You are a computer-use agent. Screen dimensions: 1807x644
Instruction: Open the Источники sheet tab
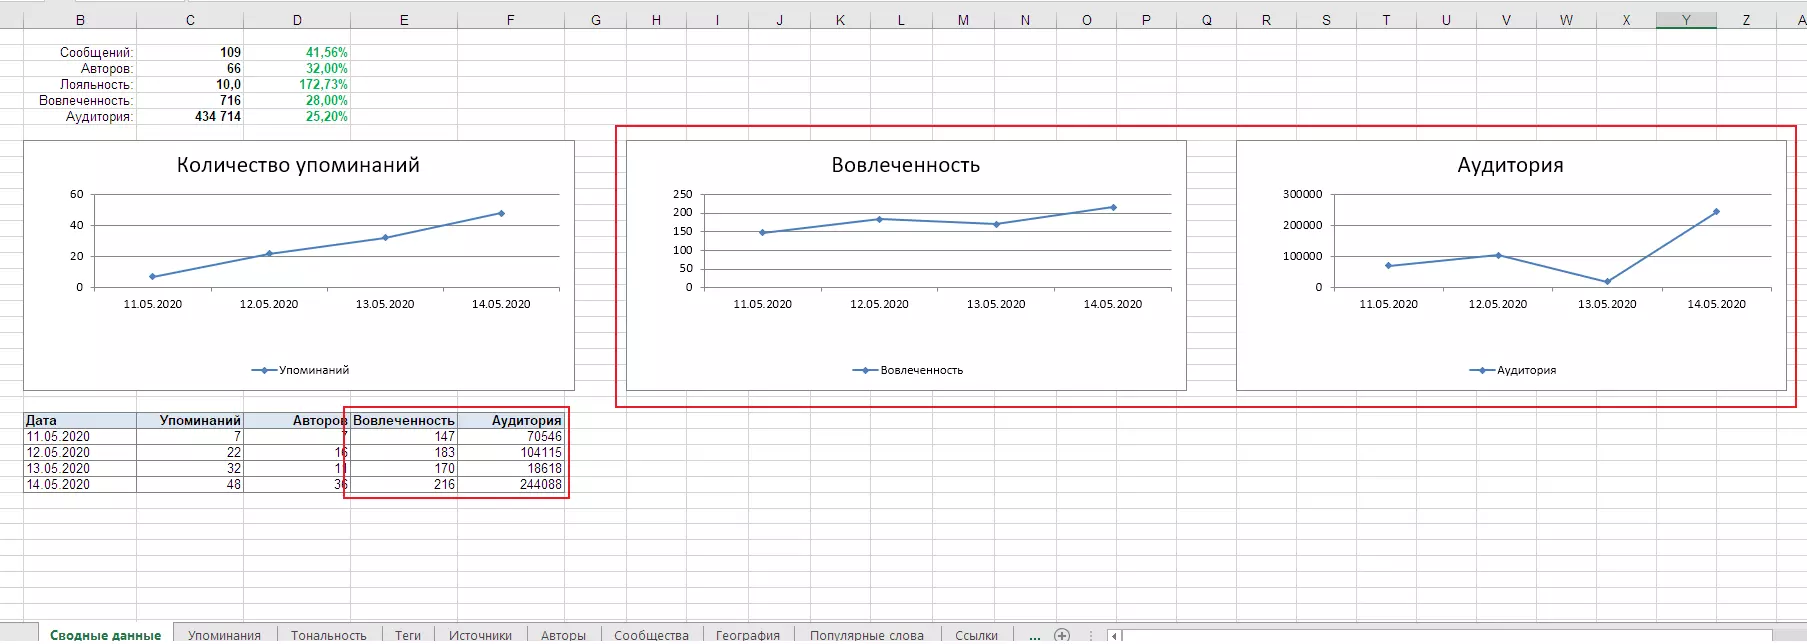pyautogui.click(x=480, y=635)
